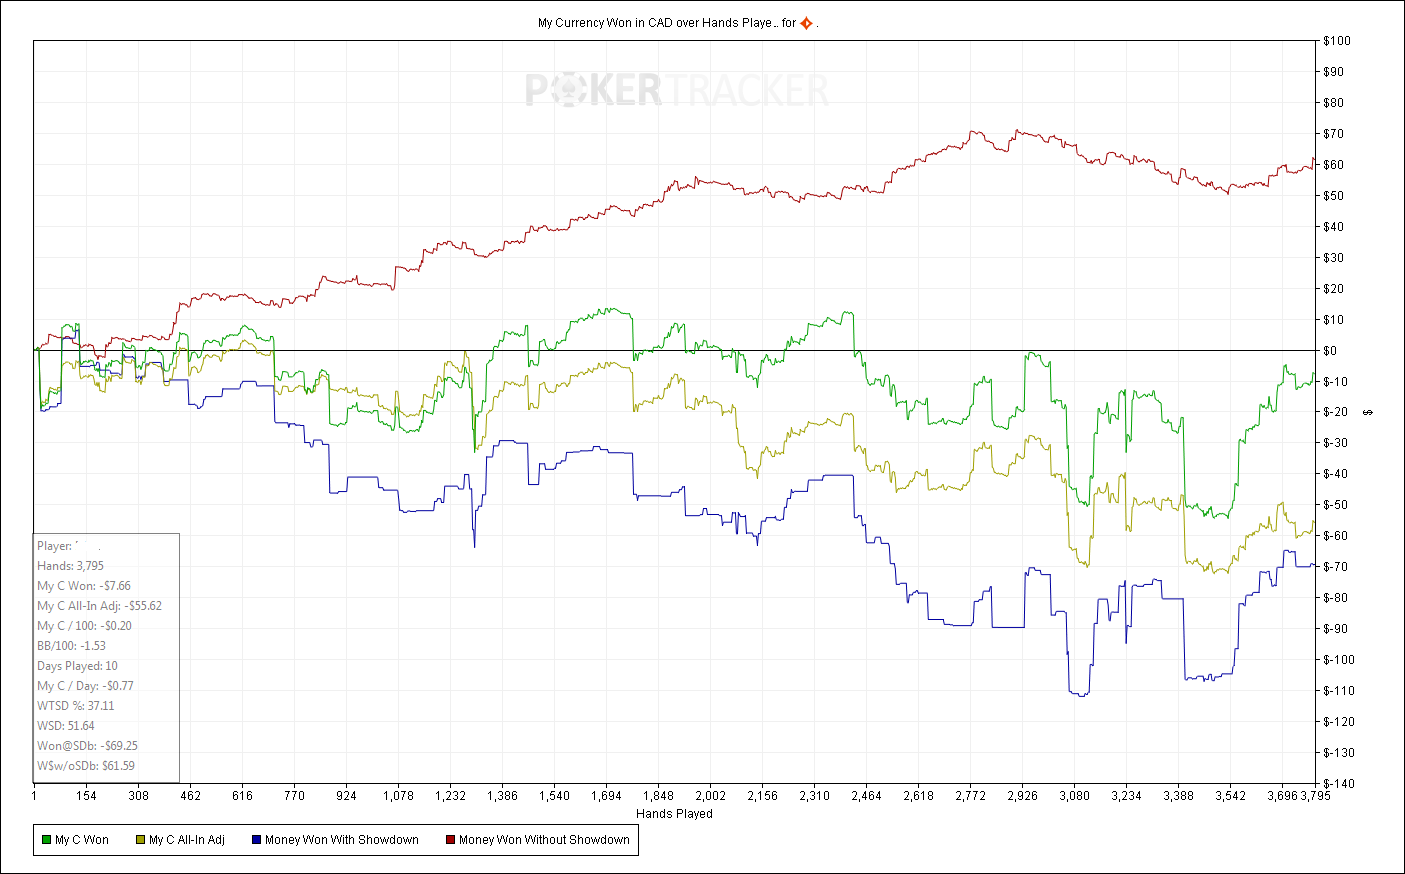Select the 'My C Won' legend label

pyautogui.click(x=82, y=840)
